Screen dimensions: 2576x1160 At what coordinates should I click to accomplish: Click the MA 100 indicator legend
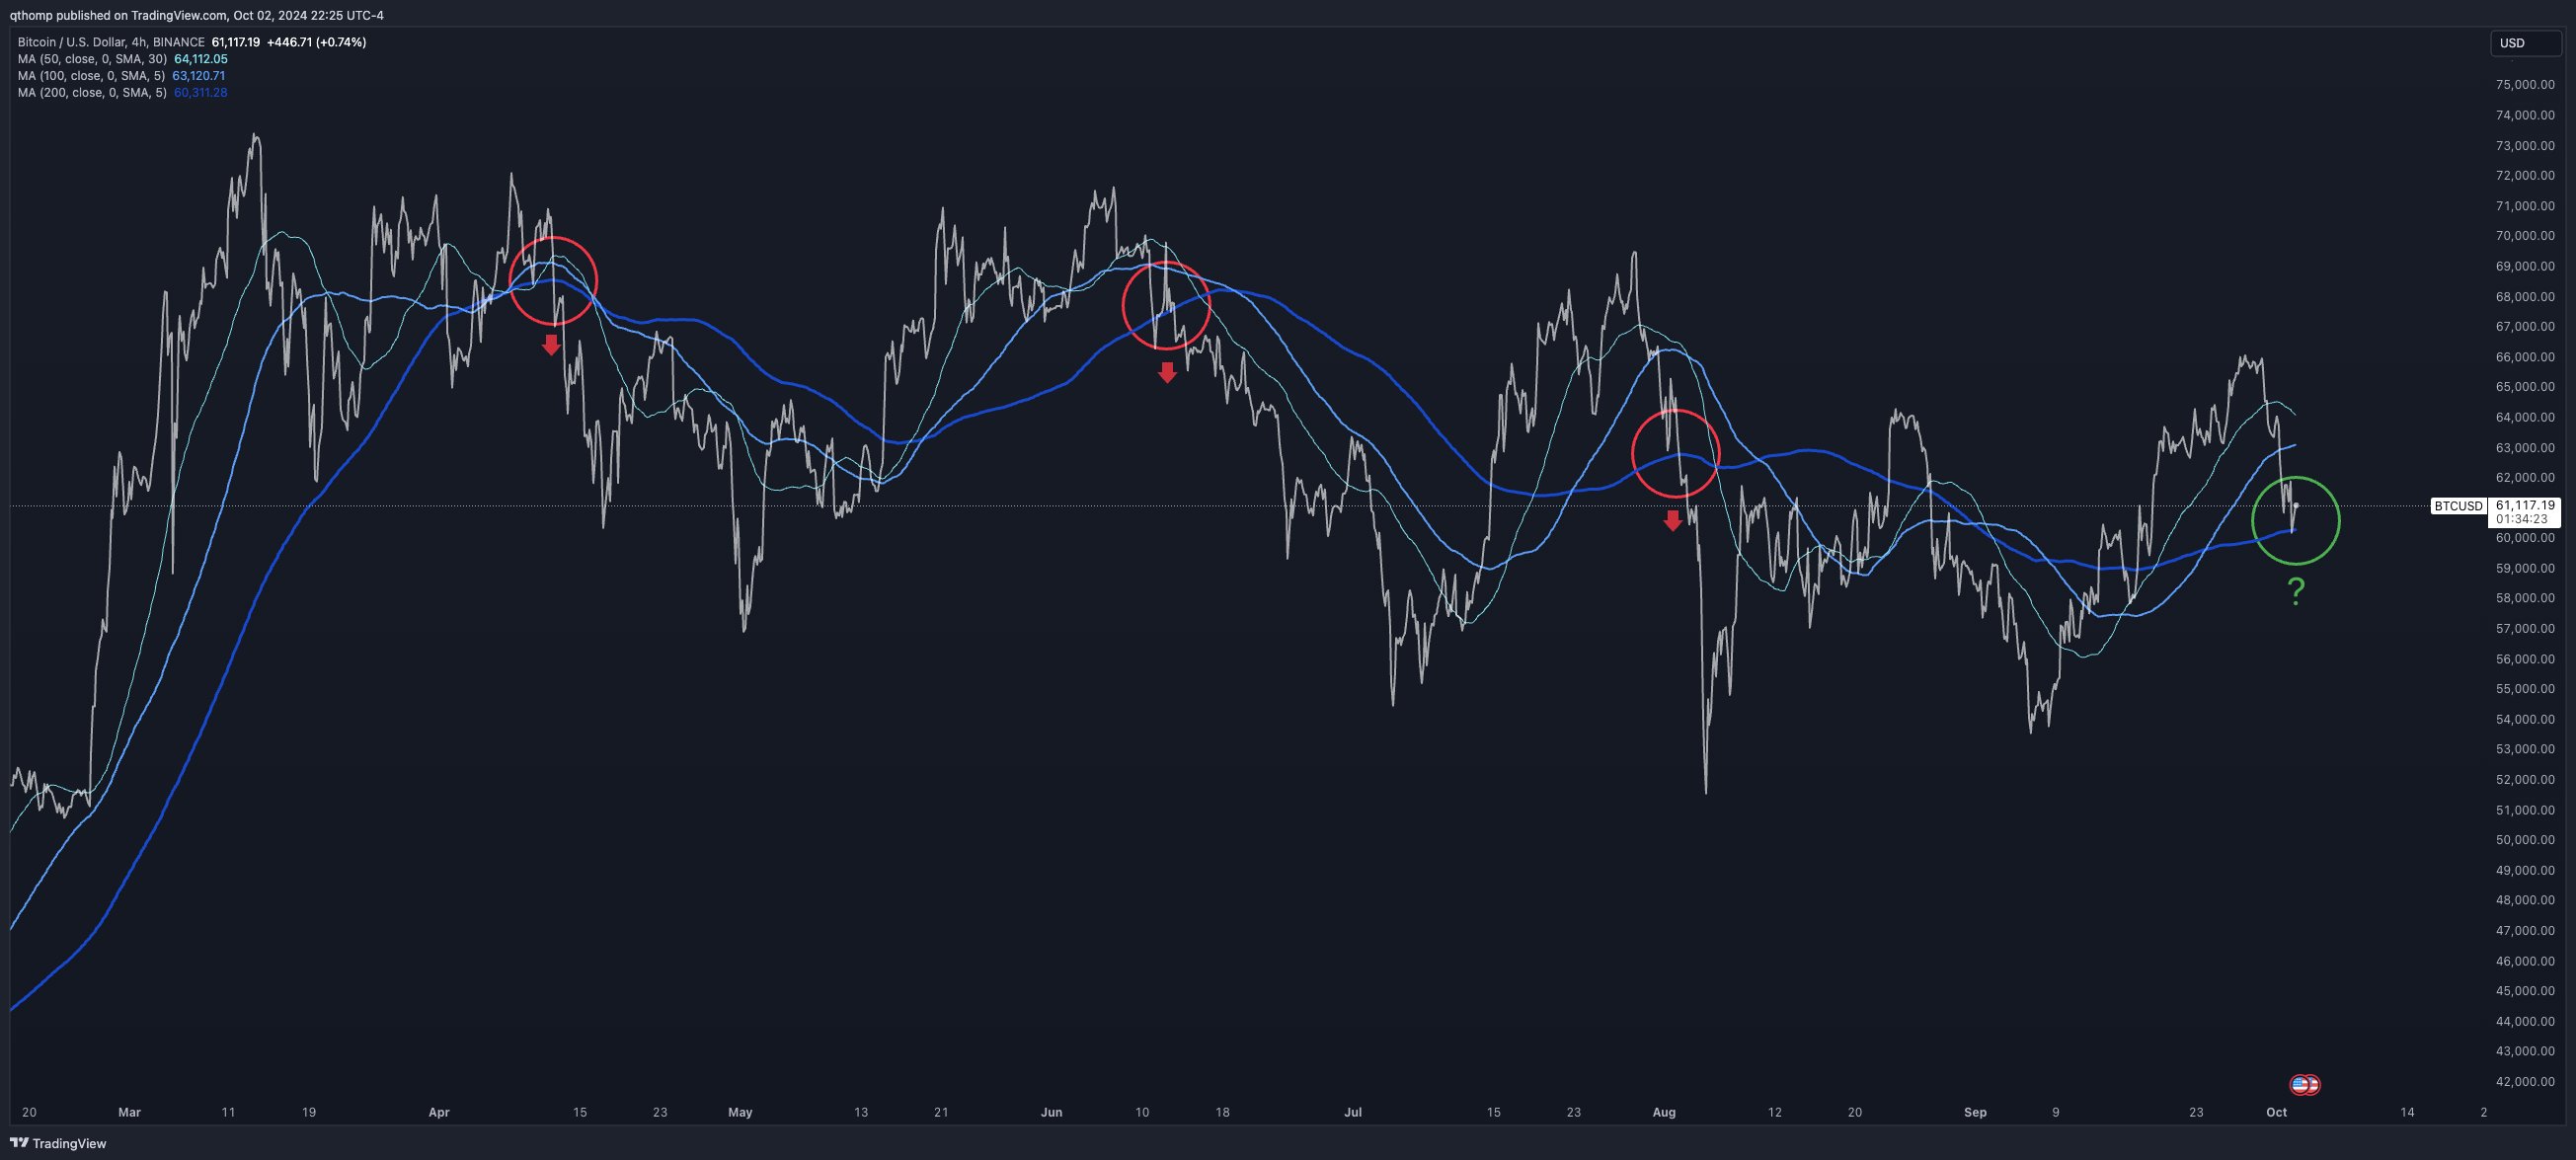[92, 76]
